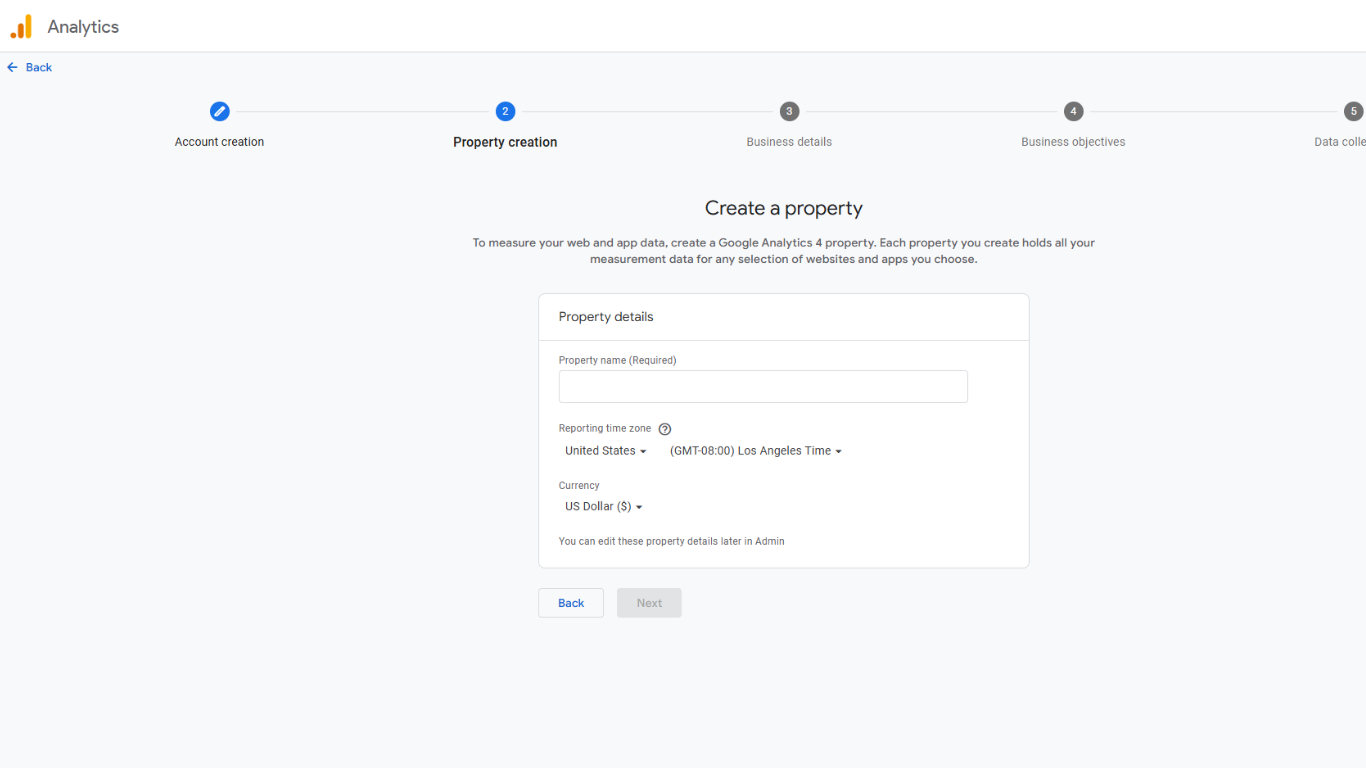
Task: Click the Property details card header
Action: point(606,316)
